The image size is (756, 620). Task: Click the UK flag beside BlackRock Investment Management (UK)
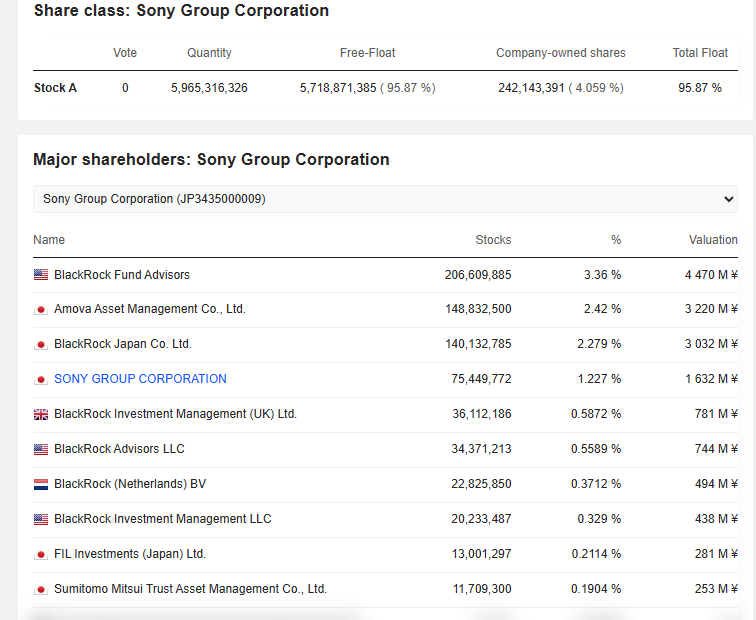coord(41,414)
